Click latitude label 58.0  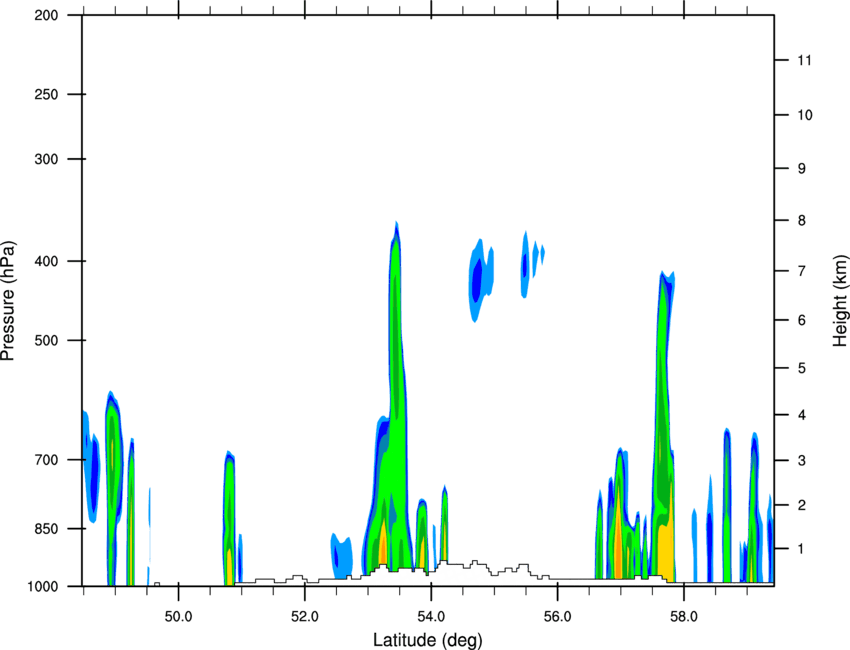click(684, 617)
